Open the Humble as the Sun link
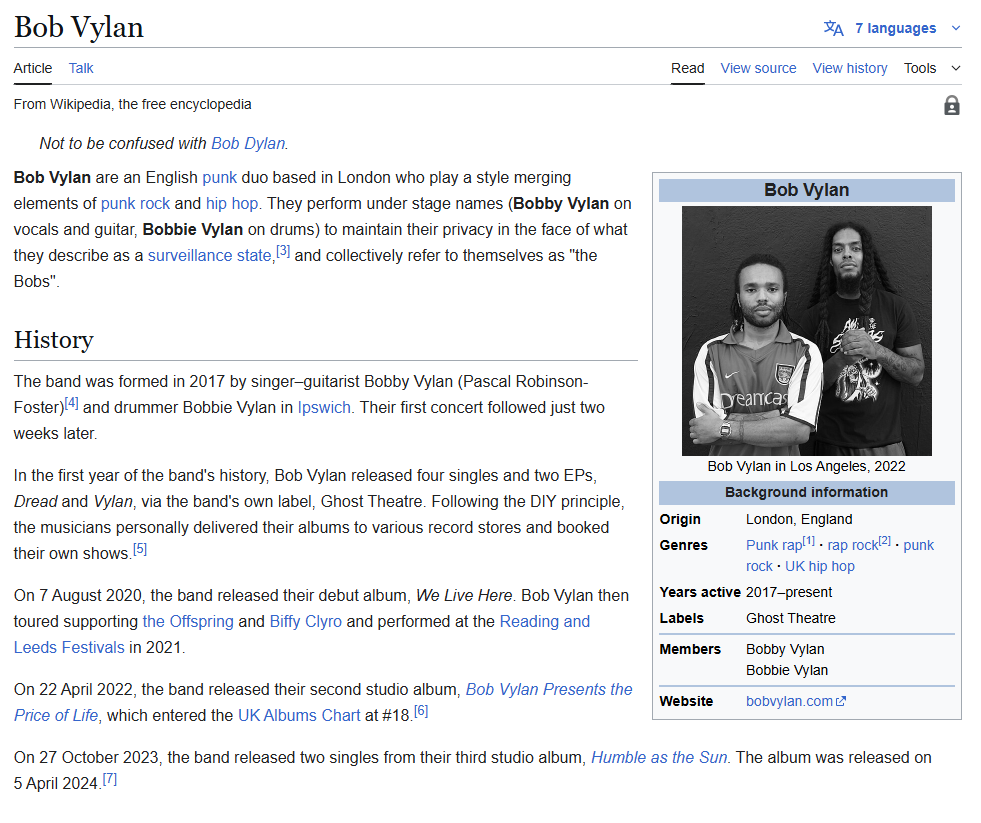Screen dimensions: 981x823 [x=659, y=757]
